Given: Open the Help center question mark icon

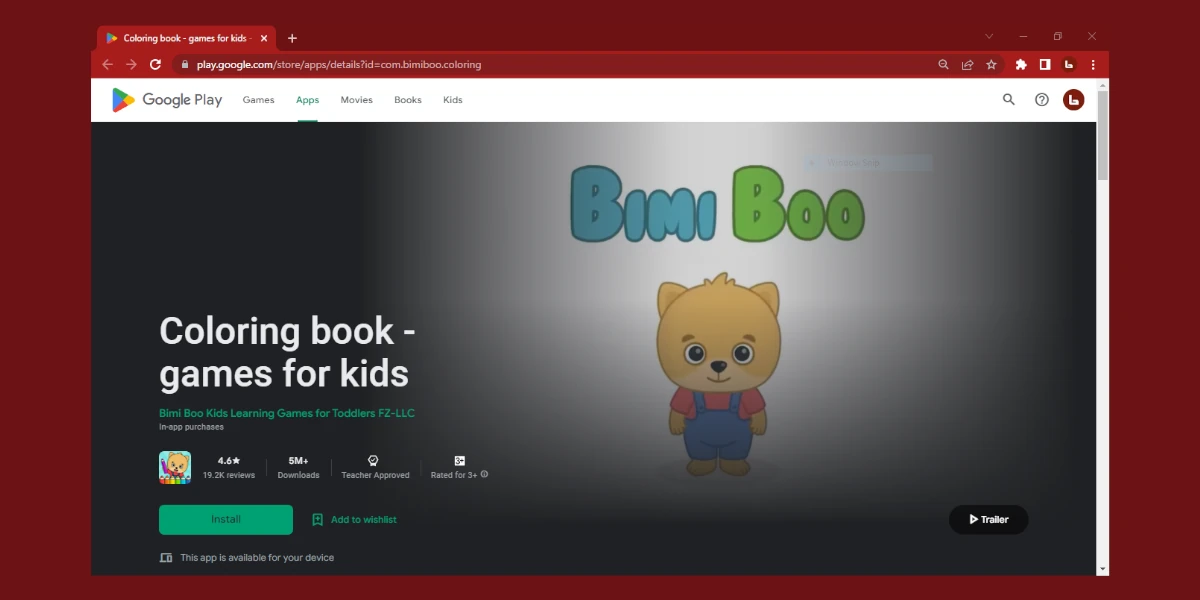Looking at the screenshot, I should tap(1042, 99).
